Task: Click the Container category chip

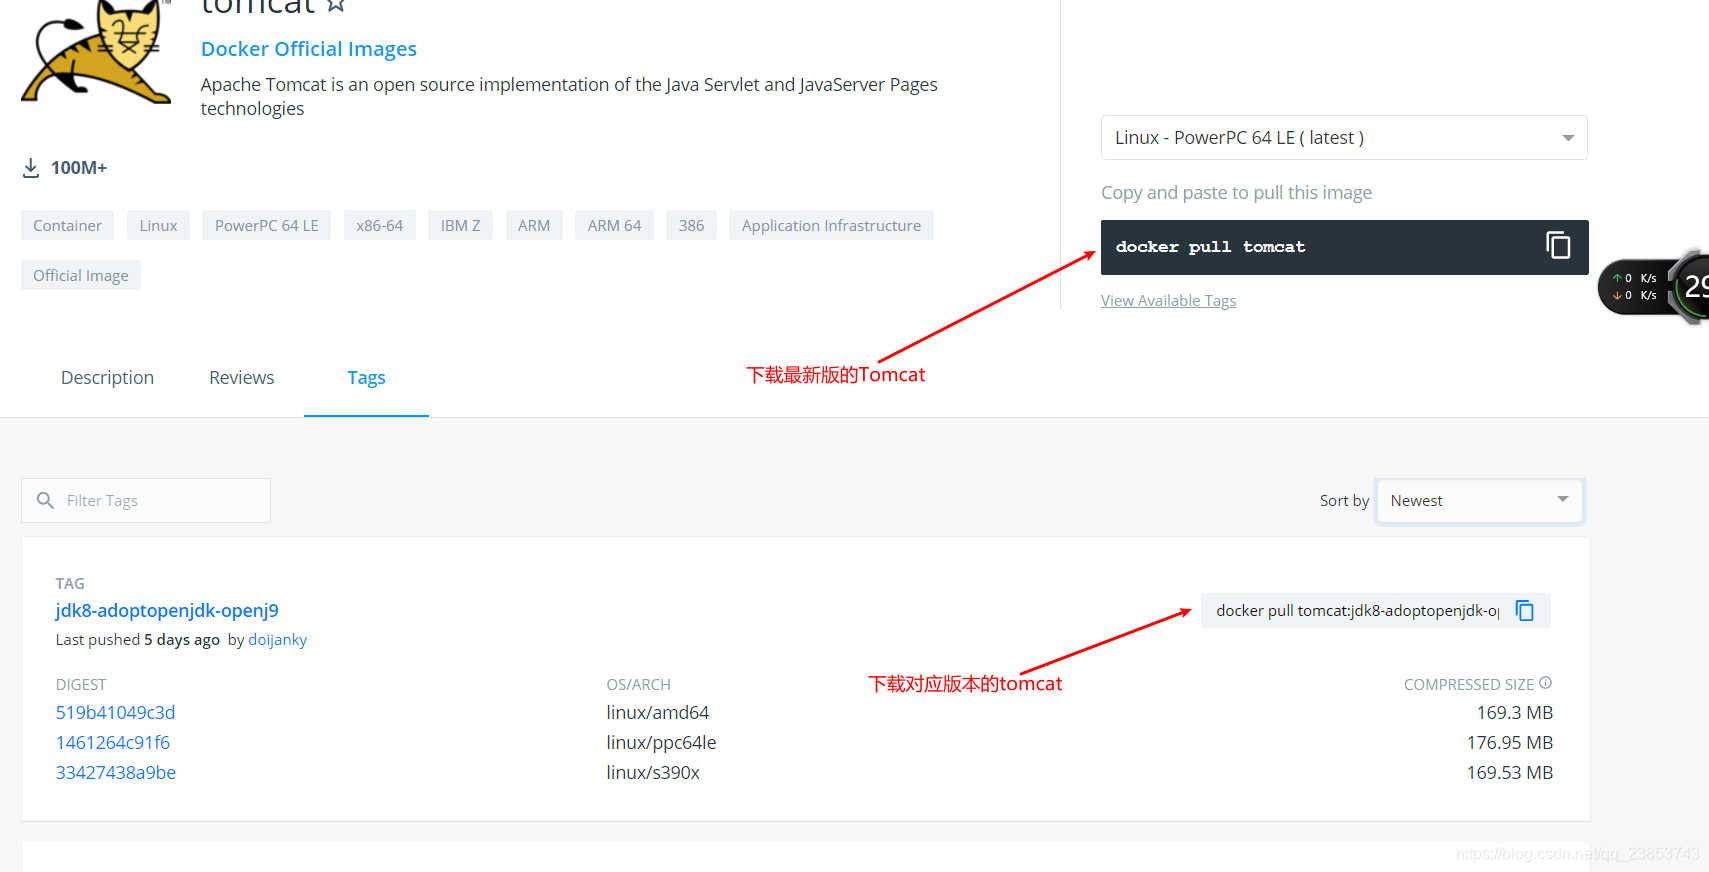Action: (67, 225)
